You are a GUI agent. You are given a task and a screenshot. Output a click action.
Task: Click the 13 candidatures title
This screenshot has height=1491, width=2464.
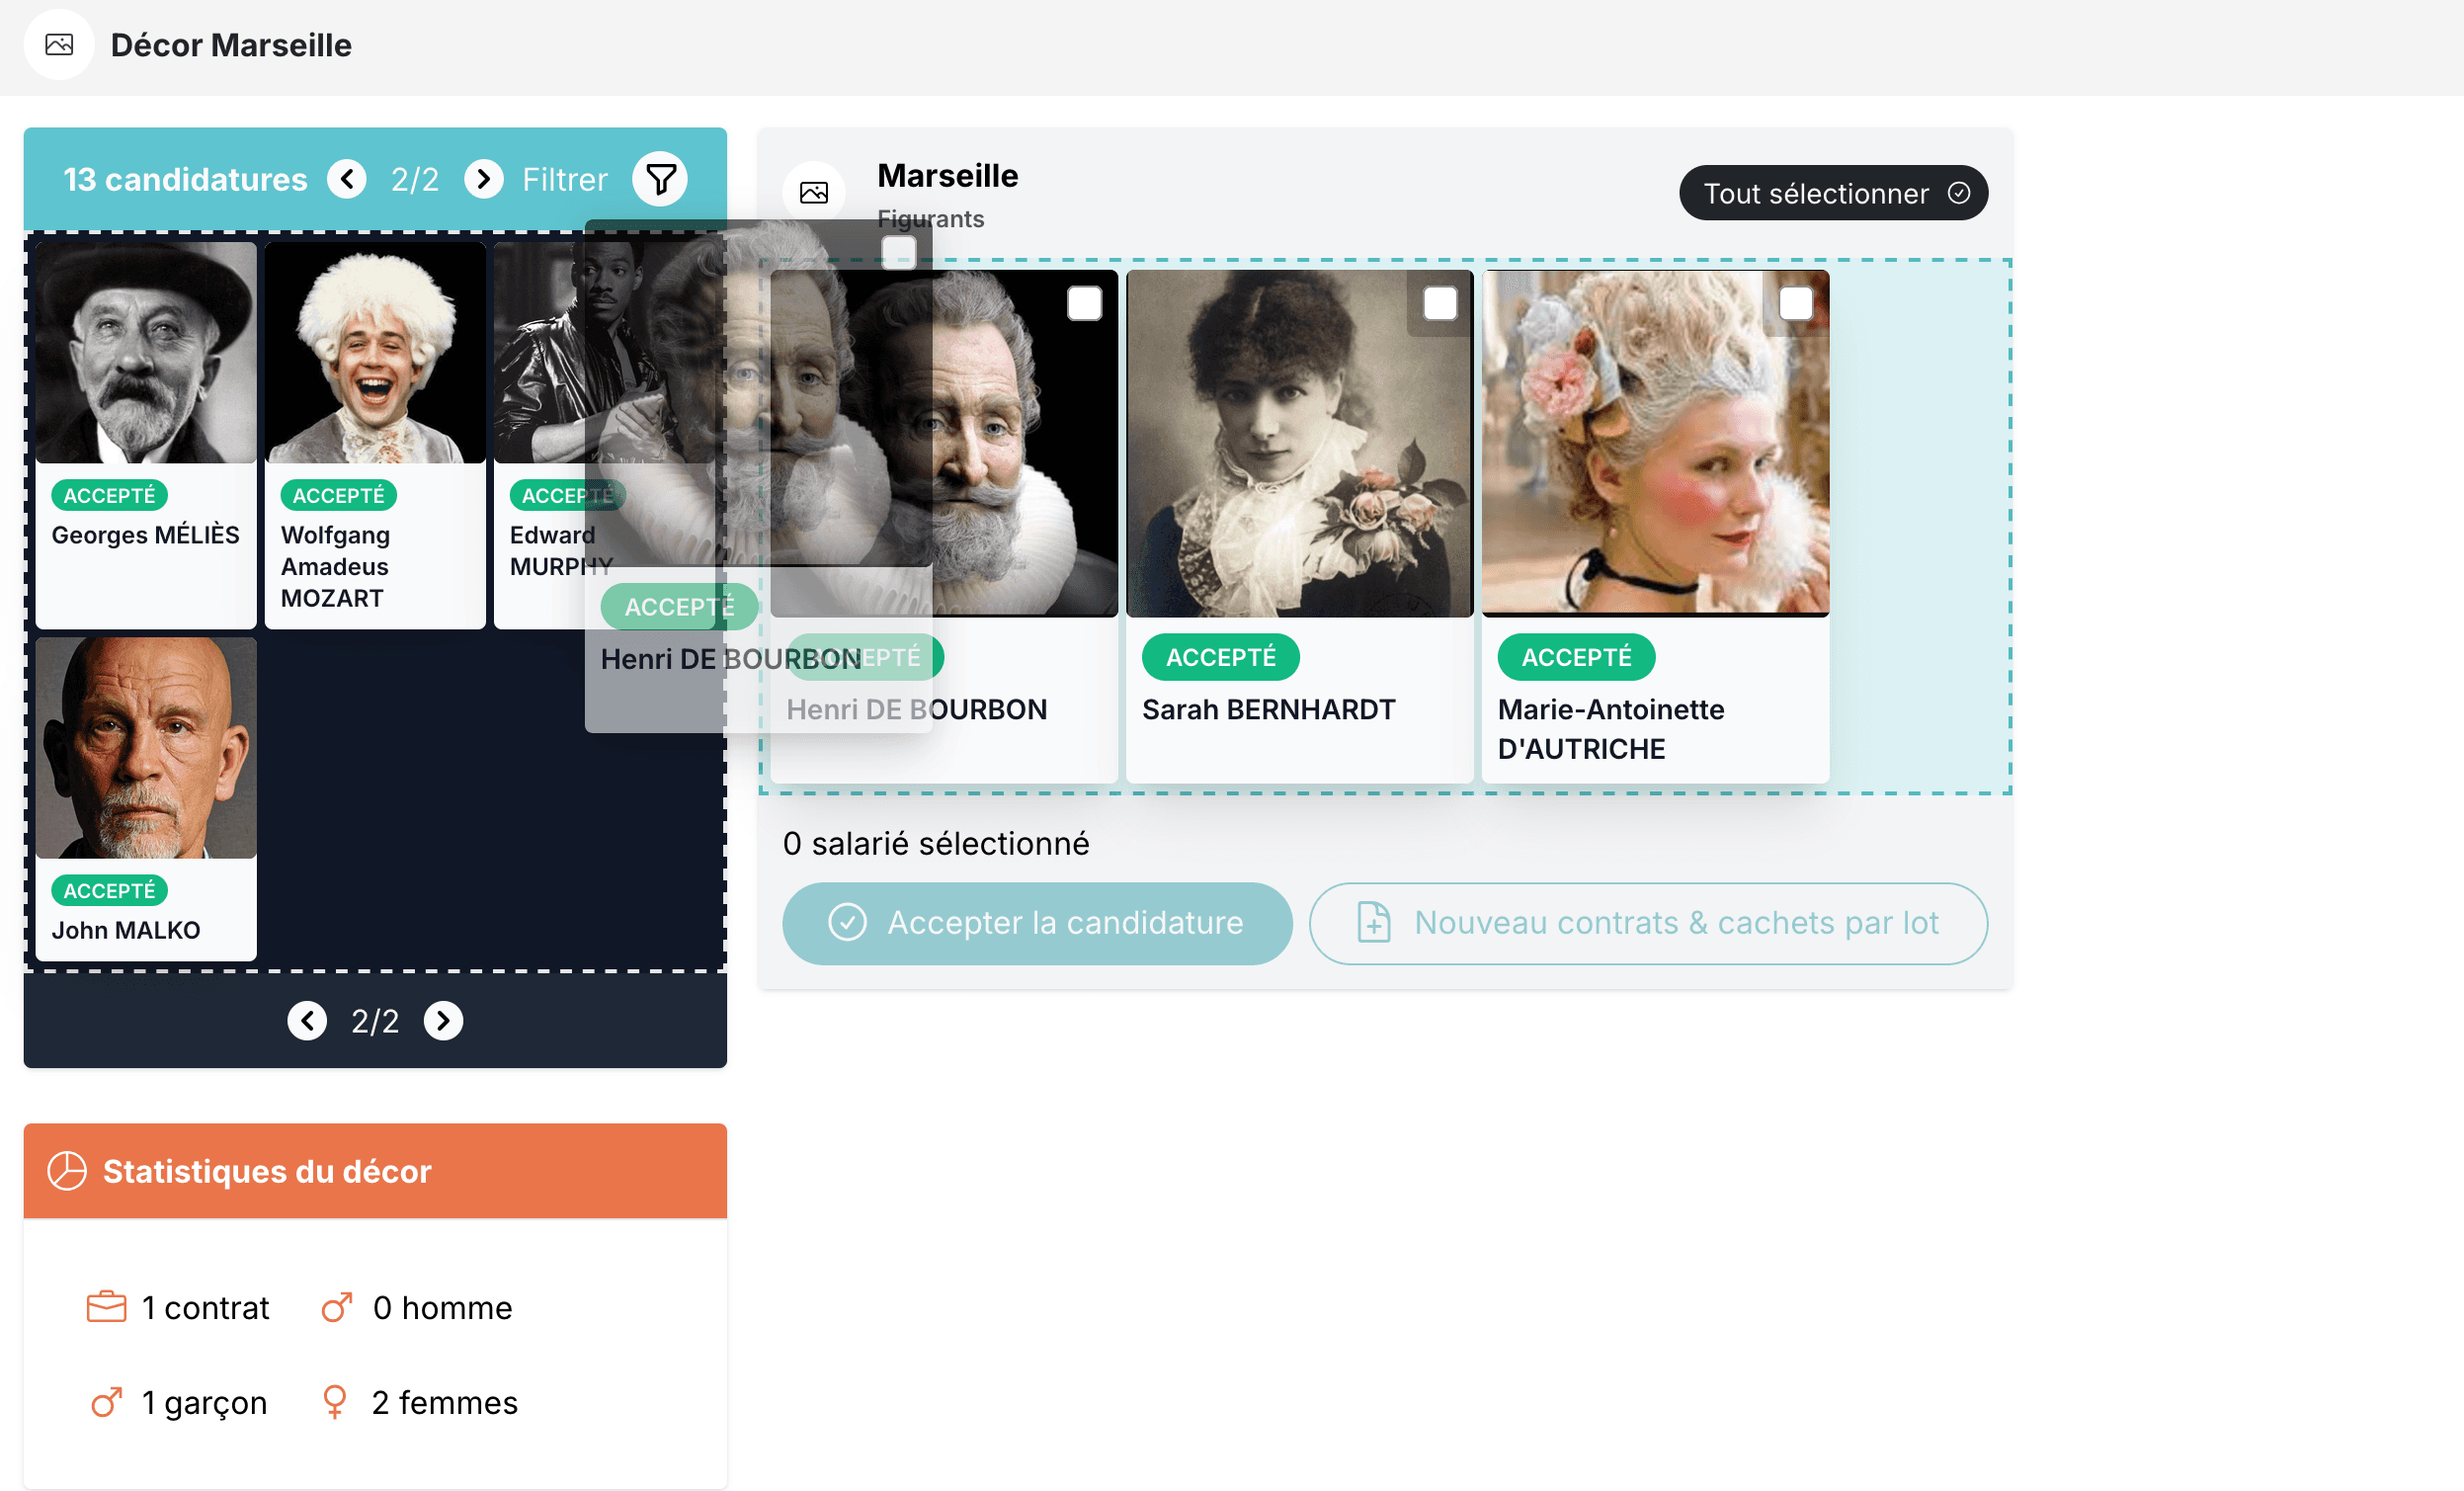pyautogui.click(x=186, y=179)
